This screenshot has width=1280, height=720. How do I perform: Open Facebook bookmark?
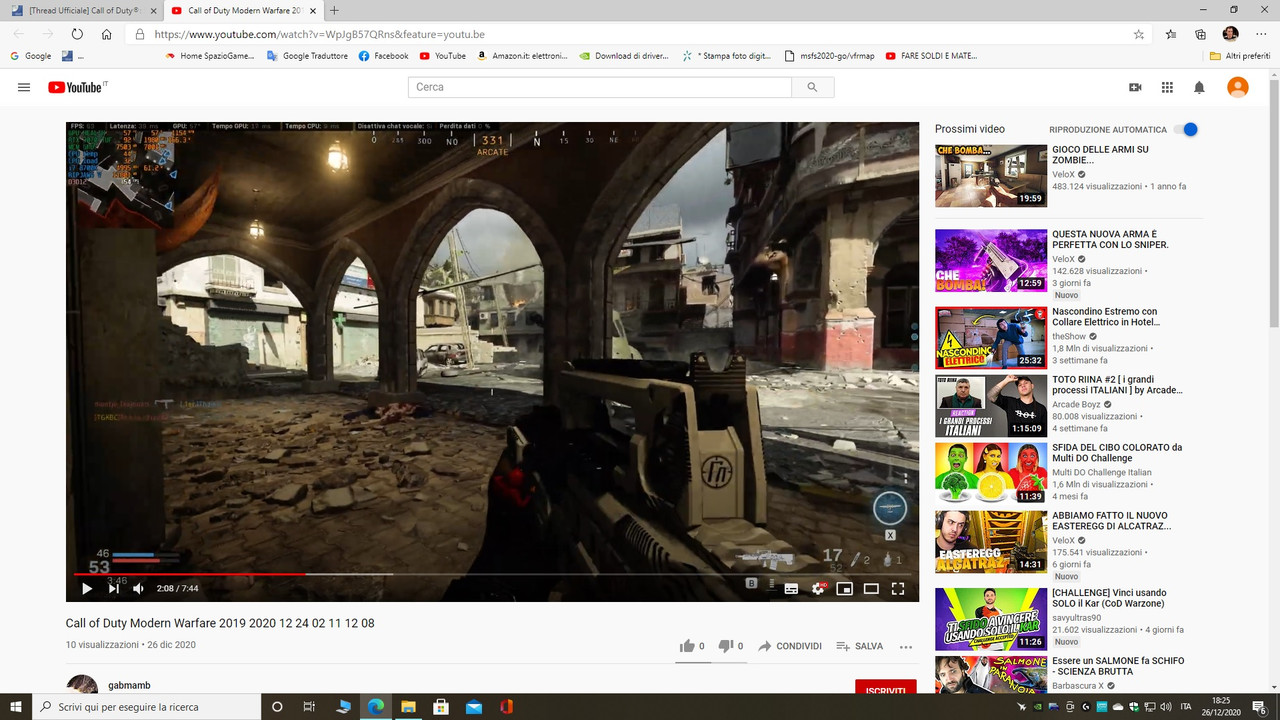(x=383, y=56)
